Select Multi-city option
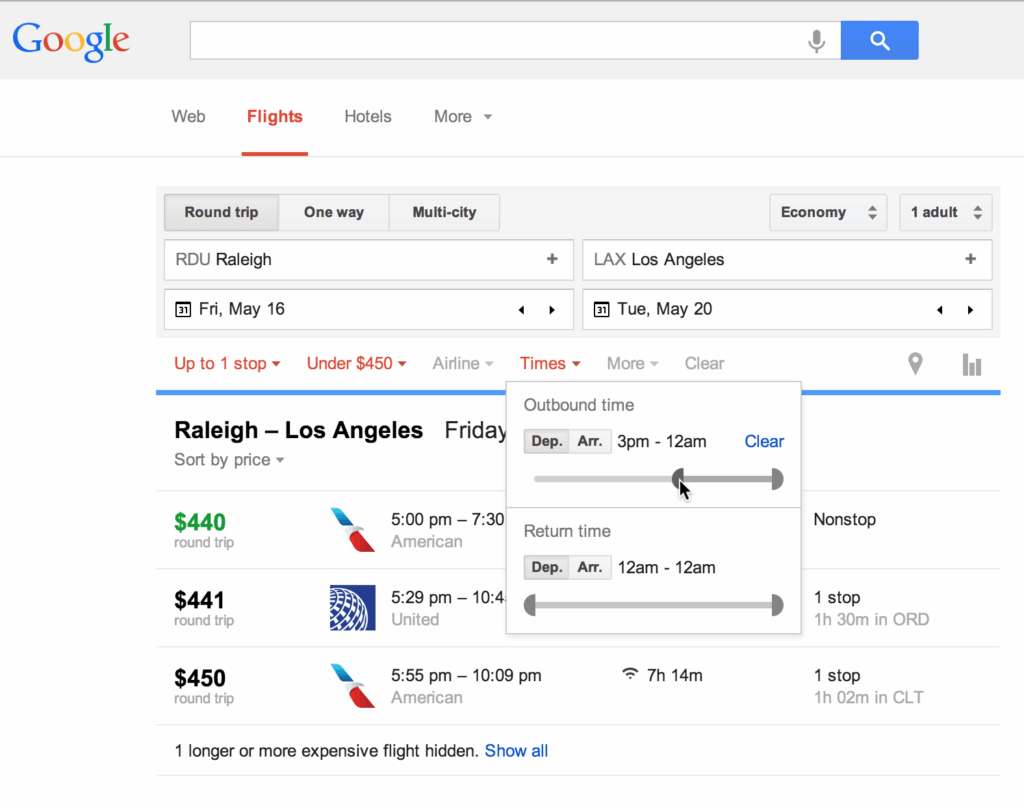The image size is (1024, 806). 444,212
